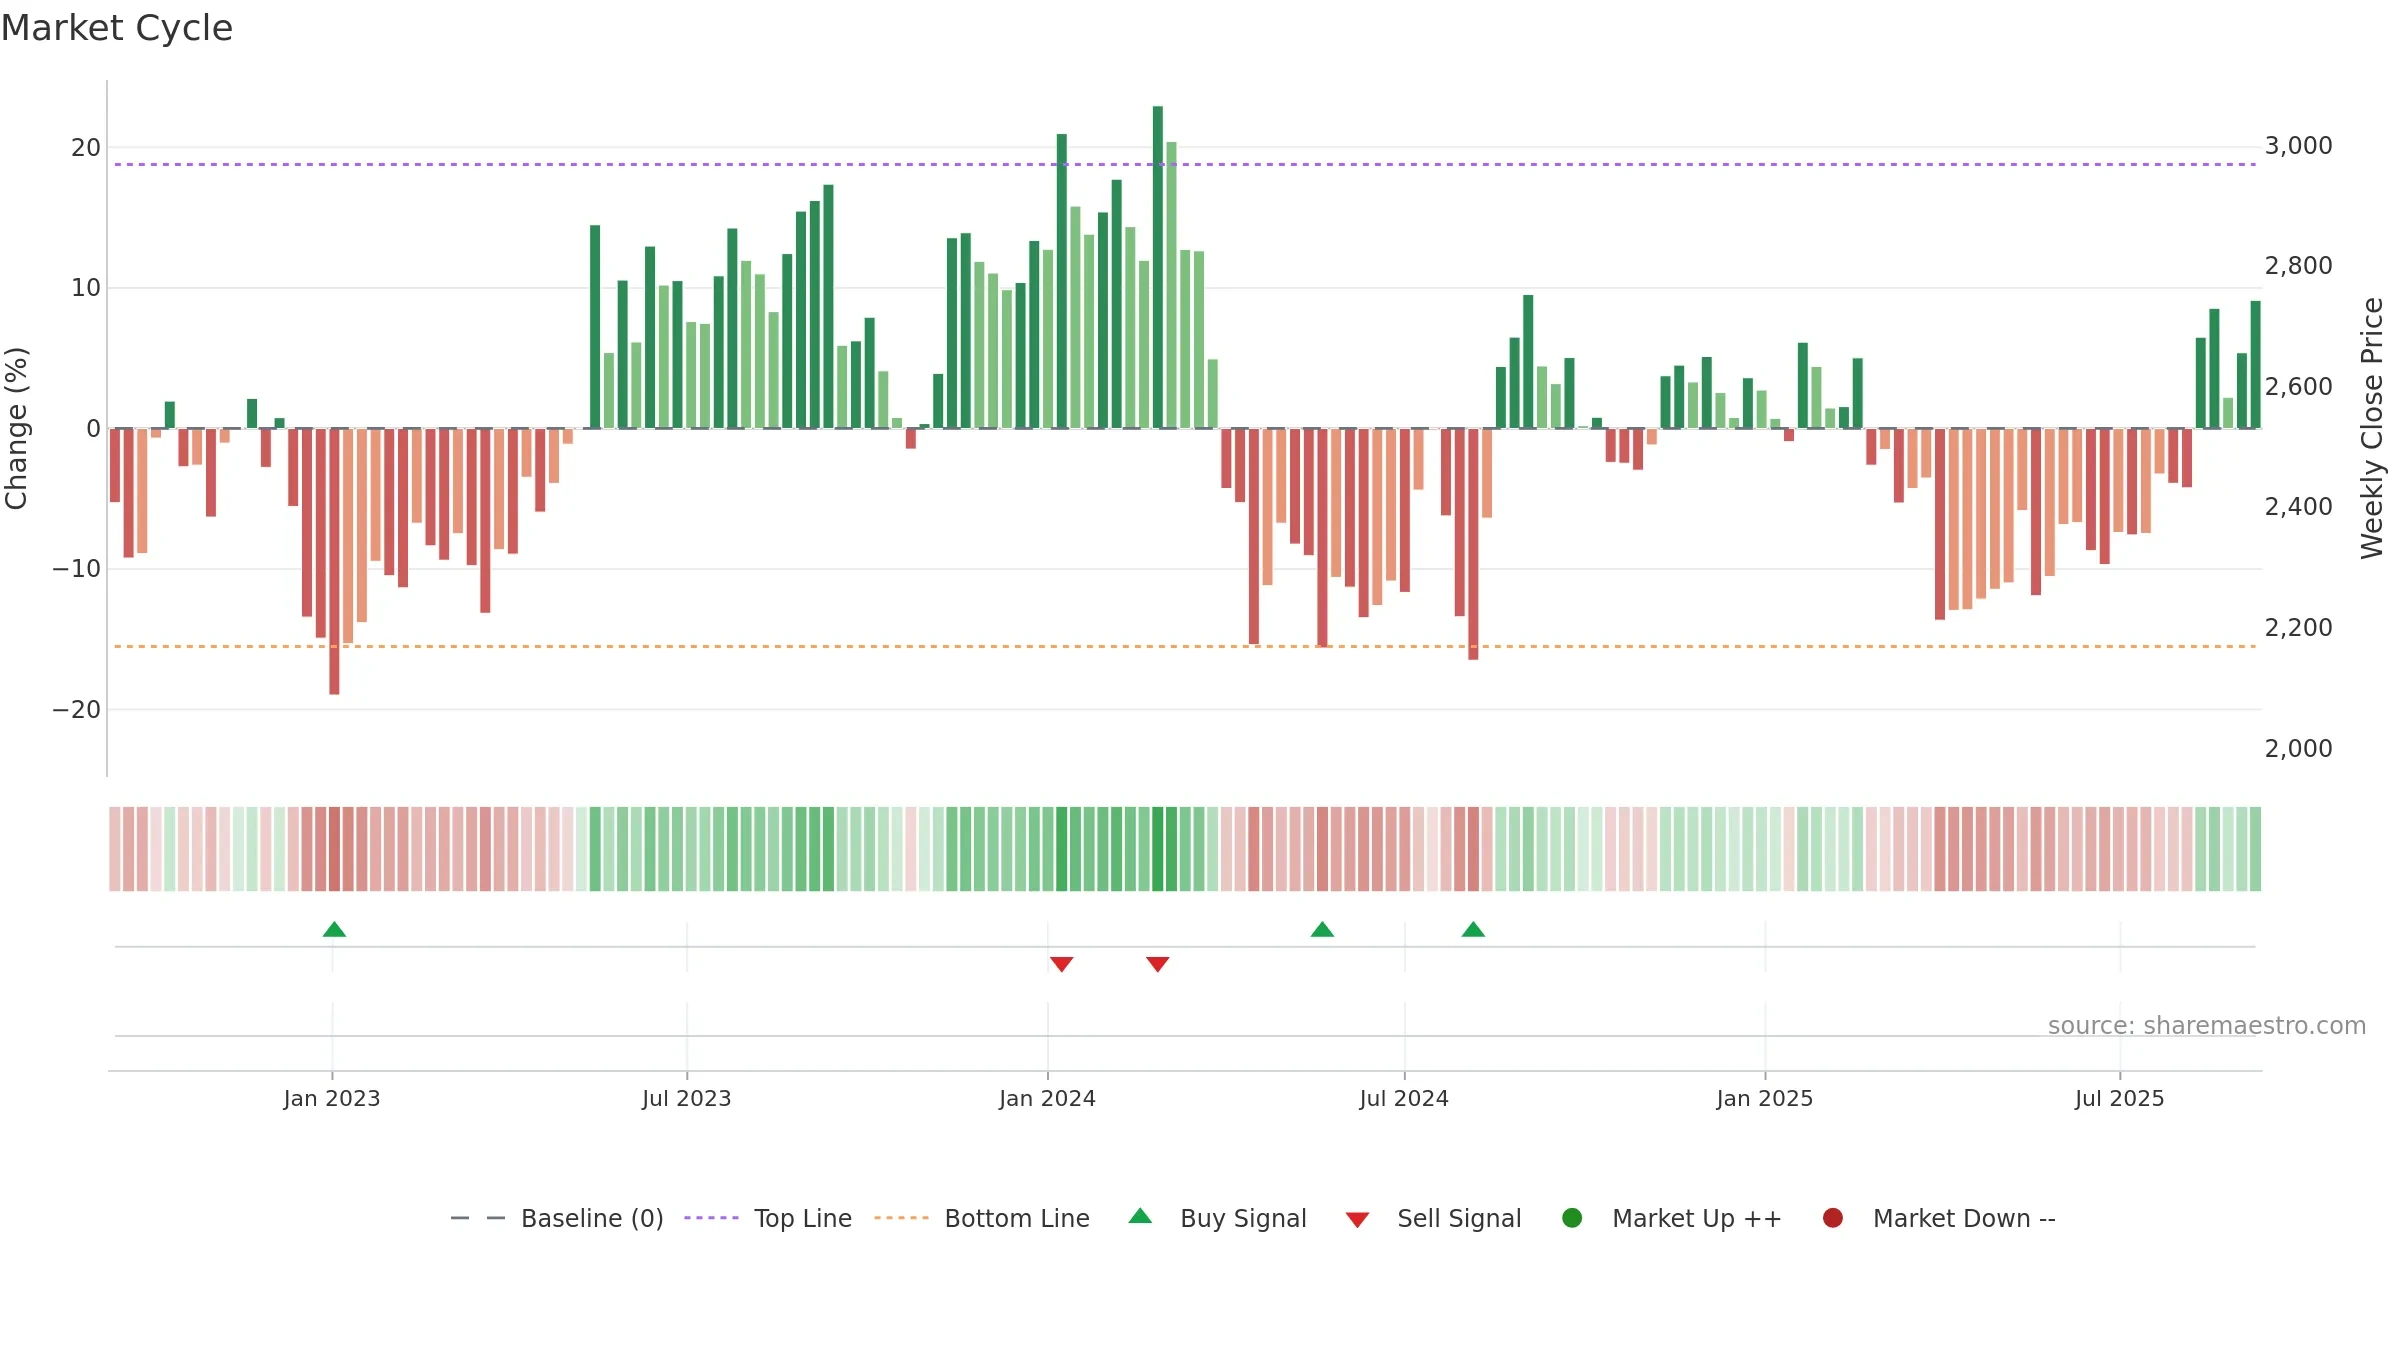Click the Jul 2024 axis label
This screenshot has height=1350, width=2400.
1404,1098
